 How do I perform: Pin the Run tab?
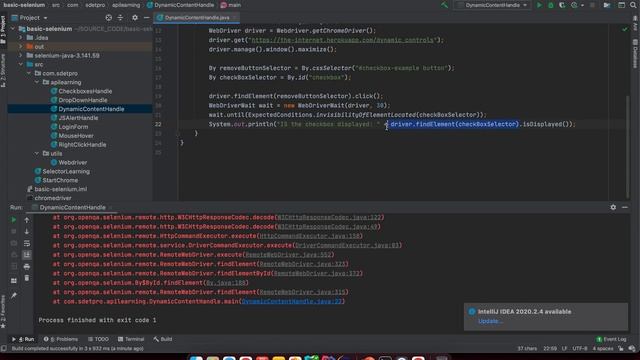pyautogui.click(x=13, y=295)
